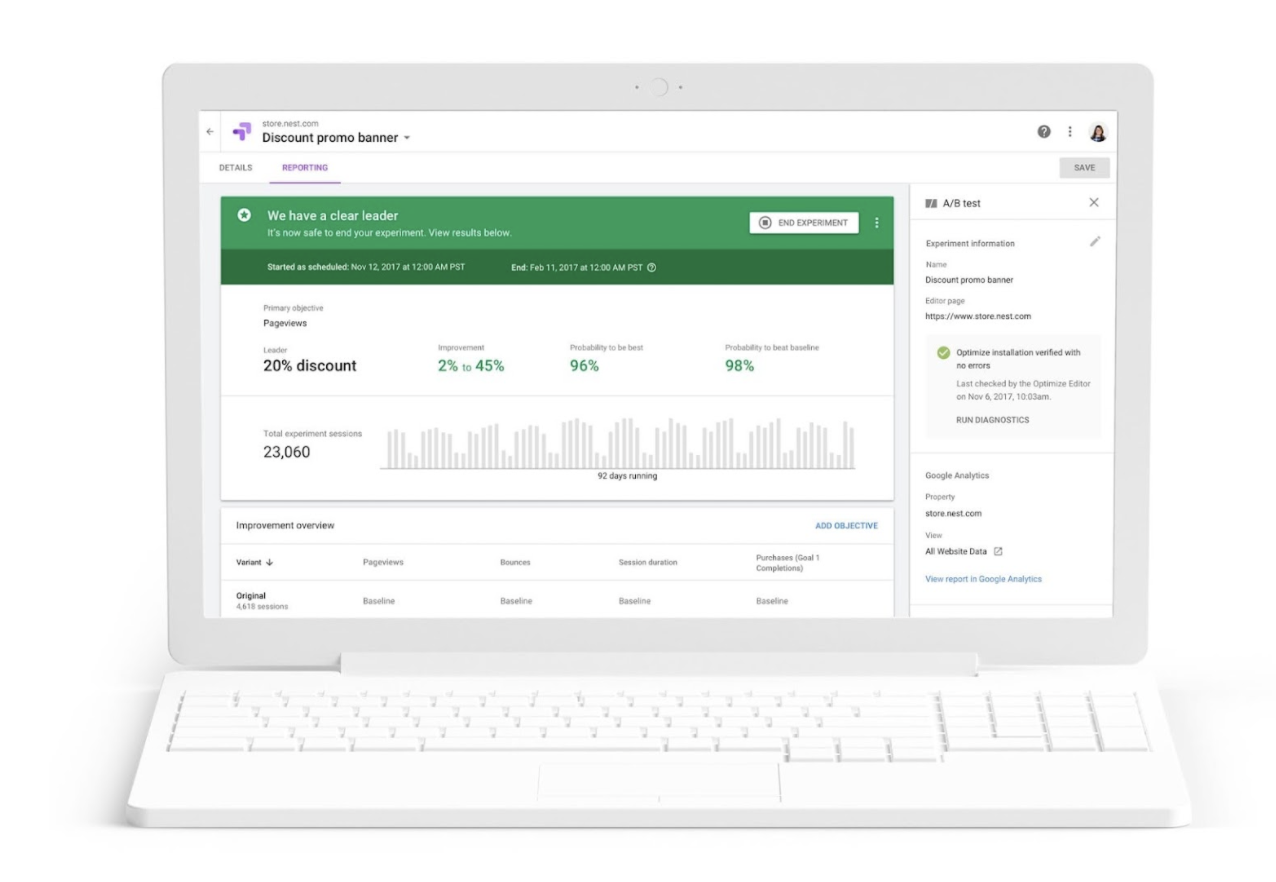
Task: Open View report in Google Analytics
Action: point(984,579)
